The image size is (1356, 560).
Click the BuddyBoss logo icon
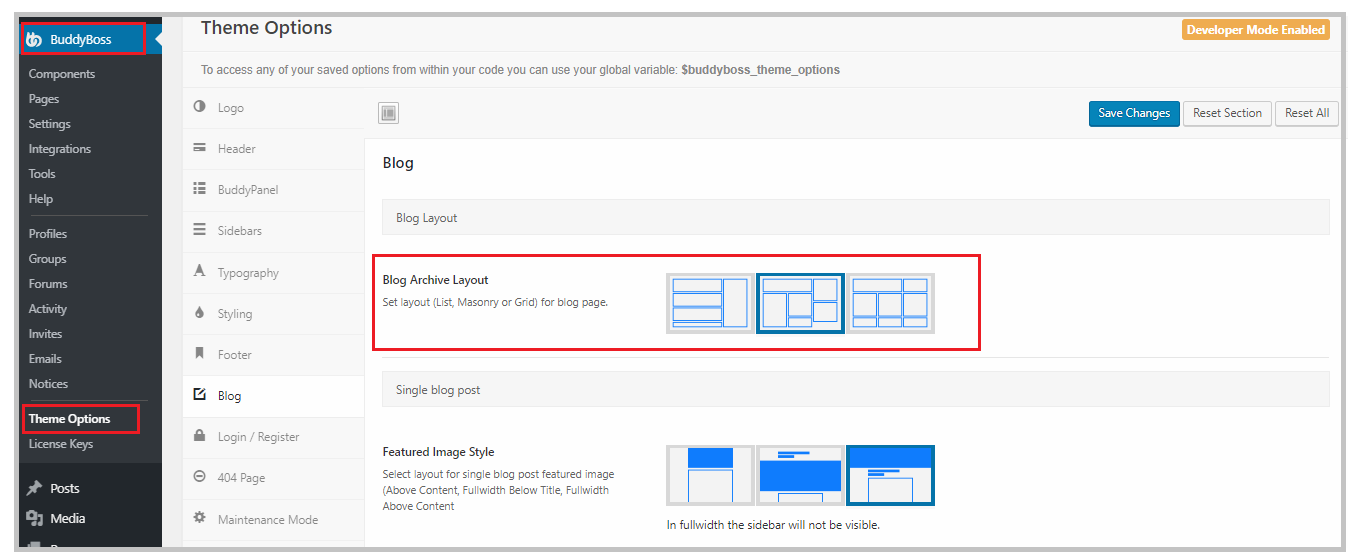[x=33, y=40]
